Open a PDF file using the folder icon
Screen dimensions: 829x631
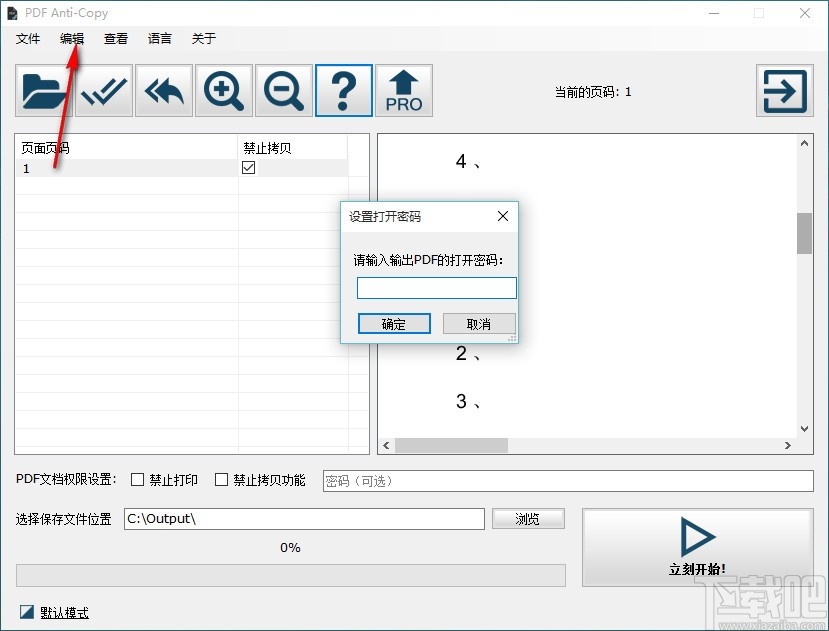[42, 90]
